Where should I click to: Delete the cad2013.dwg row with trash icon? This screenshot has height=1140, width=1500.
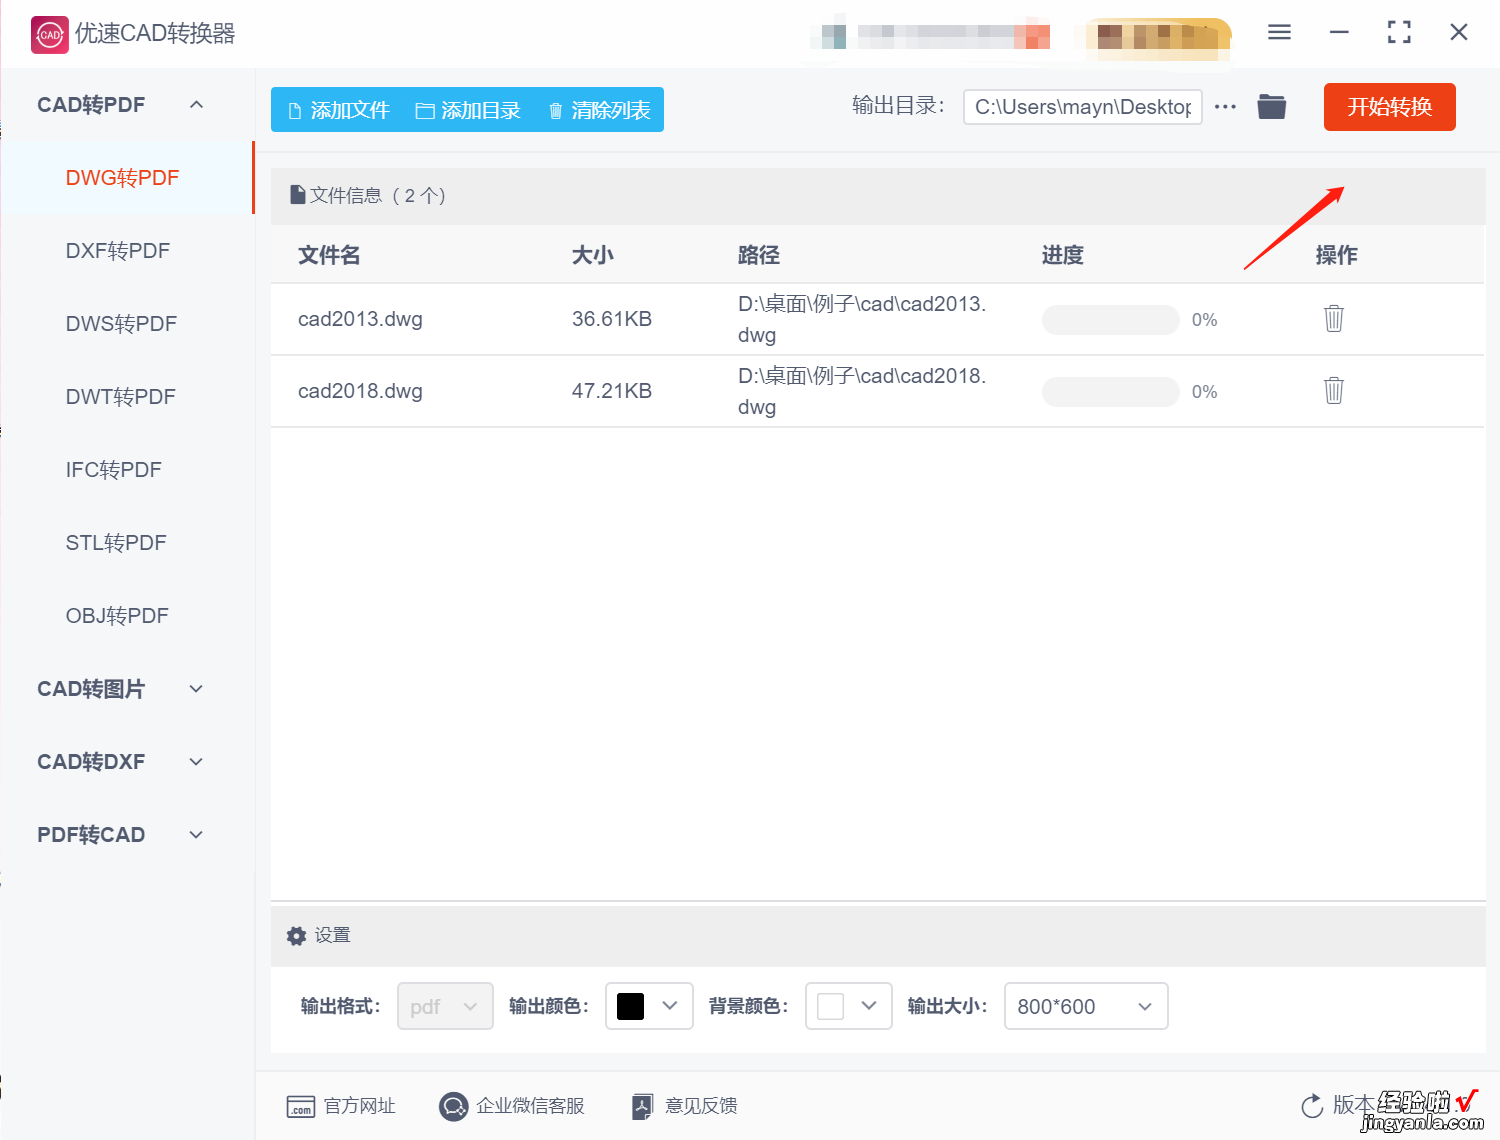1334,319
